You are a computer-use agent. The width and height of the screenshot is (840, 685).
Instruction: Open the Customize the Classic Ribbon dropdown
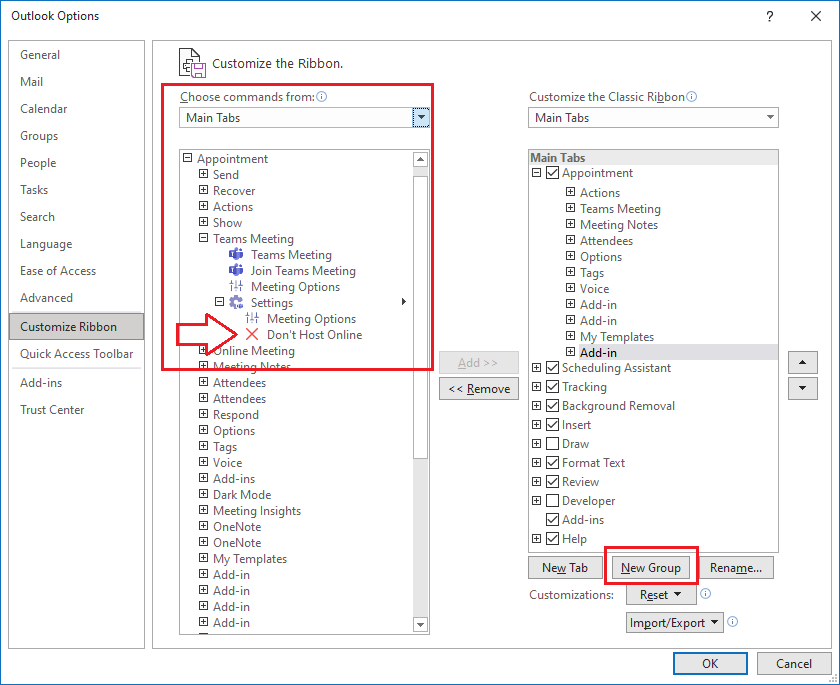[770, 117]
